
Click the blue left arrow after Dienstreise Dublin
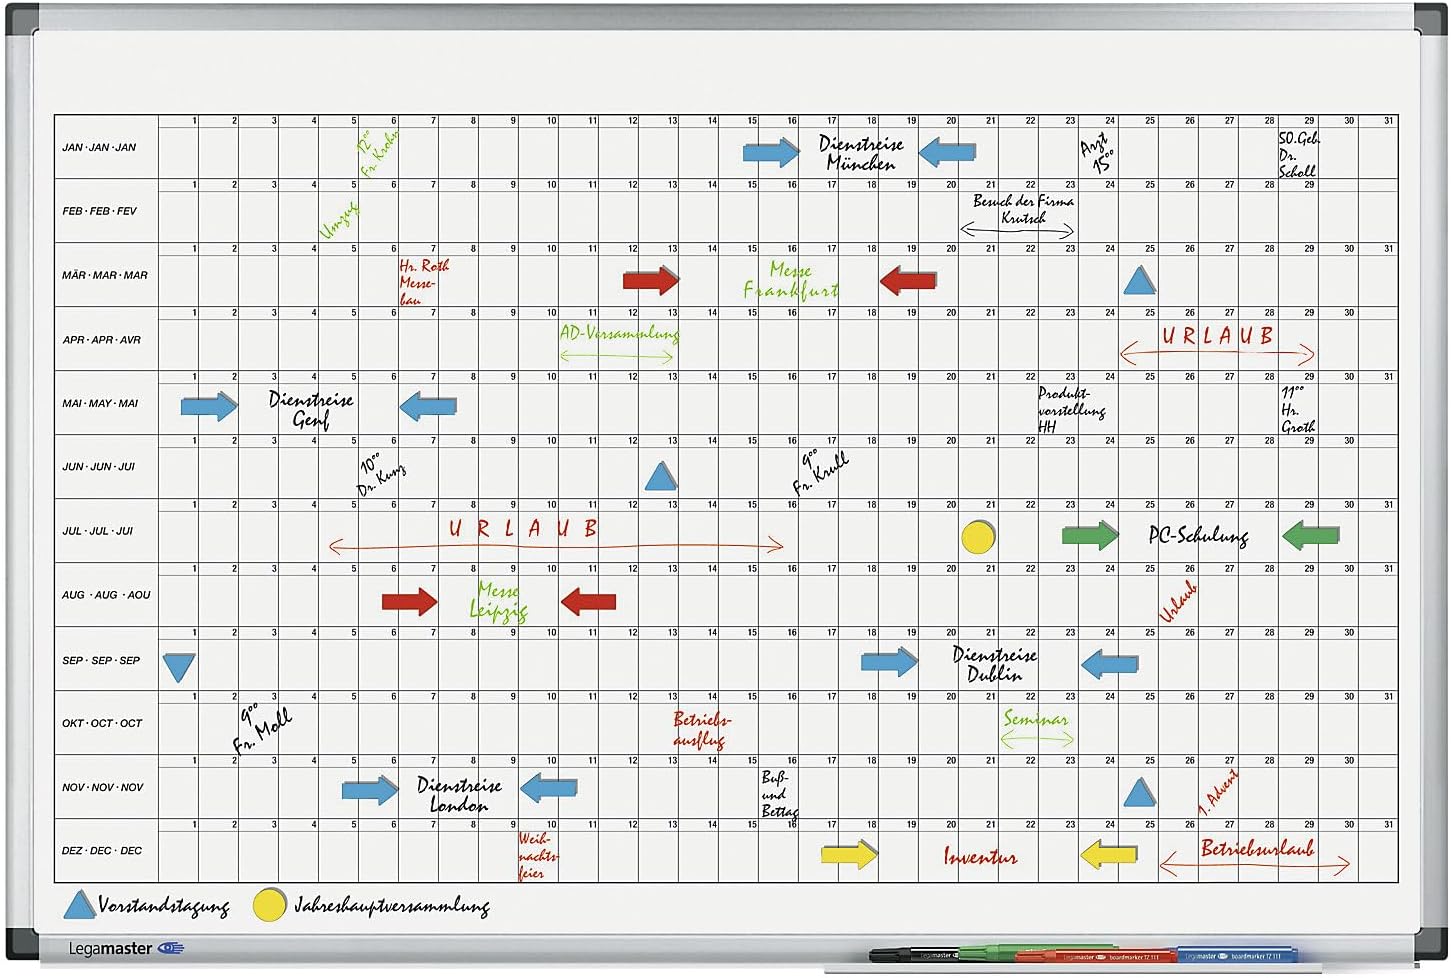tap(1110, 662)
